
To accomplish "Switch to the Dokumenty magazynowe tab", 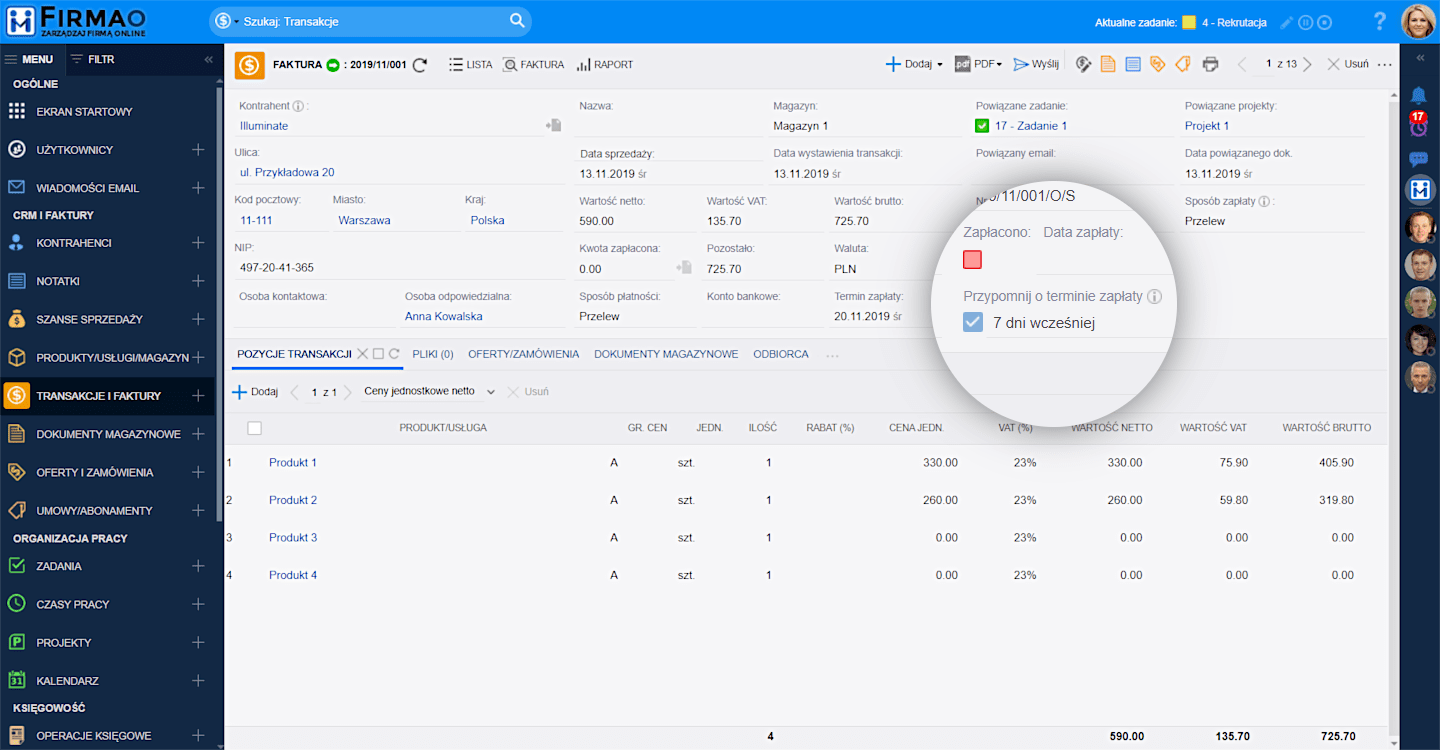I will coord(666,354).
